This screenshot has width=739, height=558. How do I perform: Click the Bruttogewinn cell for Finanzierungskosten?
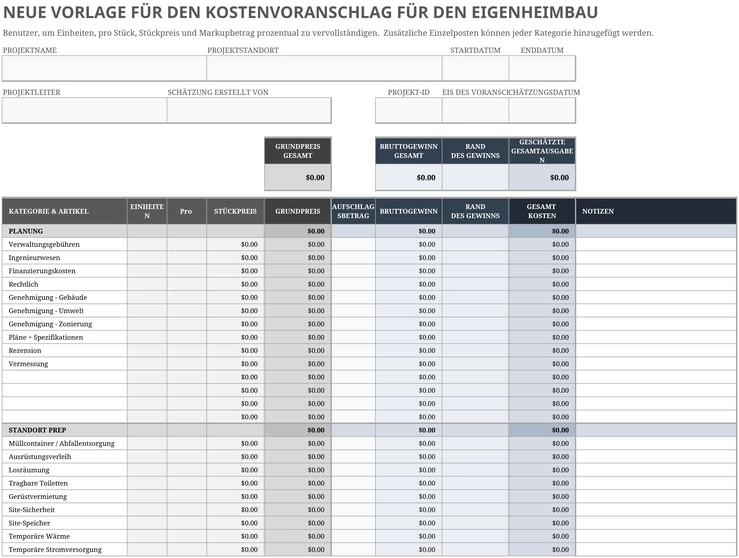[409, 271]
